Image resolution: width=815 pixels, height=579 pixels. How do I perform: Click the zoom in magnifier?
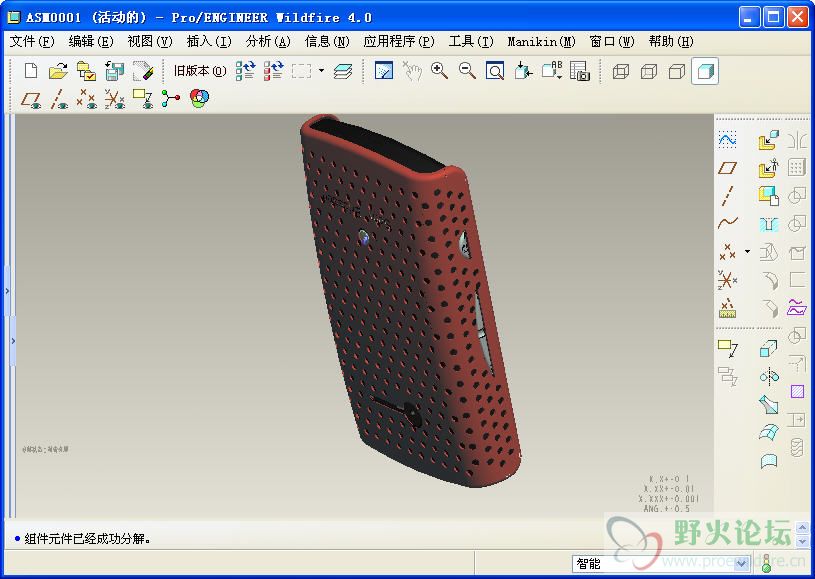(440, 71)
